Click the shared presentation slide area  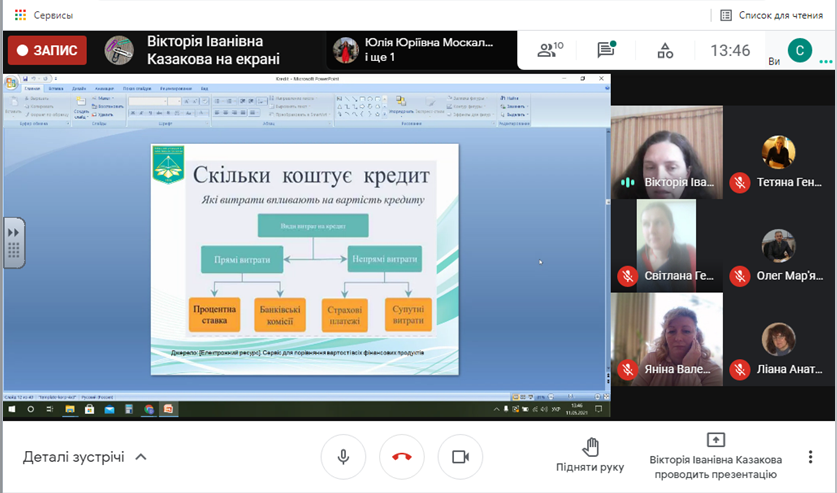click(305, 259)
